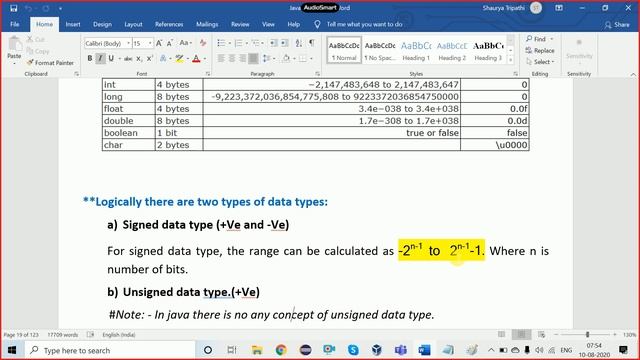The height and width of the screenshot is (360, 640).
Task: Center the paragraph text
Action: pos(232,59)
